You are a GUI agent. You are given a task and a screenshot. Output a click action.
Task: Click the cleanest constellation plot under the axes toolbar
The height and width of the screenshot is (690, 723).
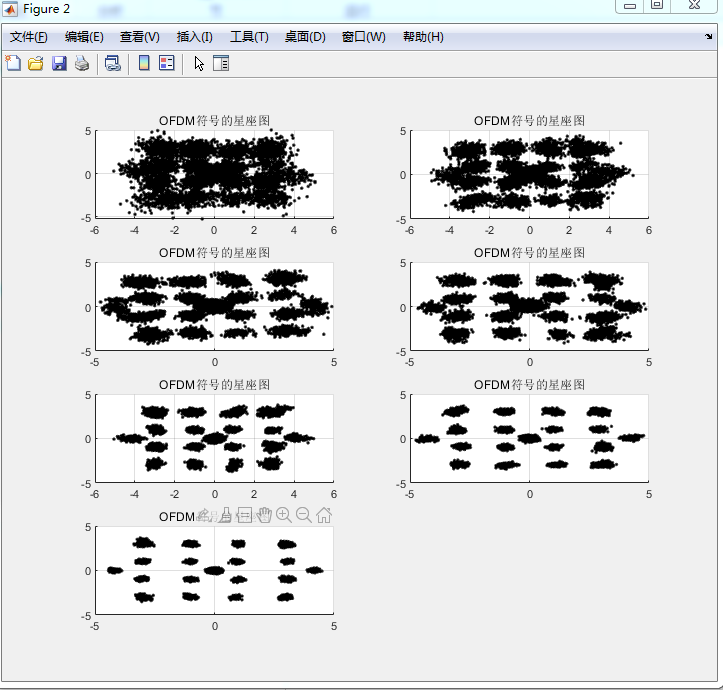coord(214,571)
